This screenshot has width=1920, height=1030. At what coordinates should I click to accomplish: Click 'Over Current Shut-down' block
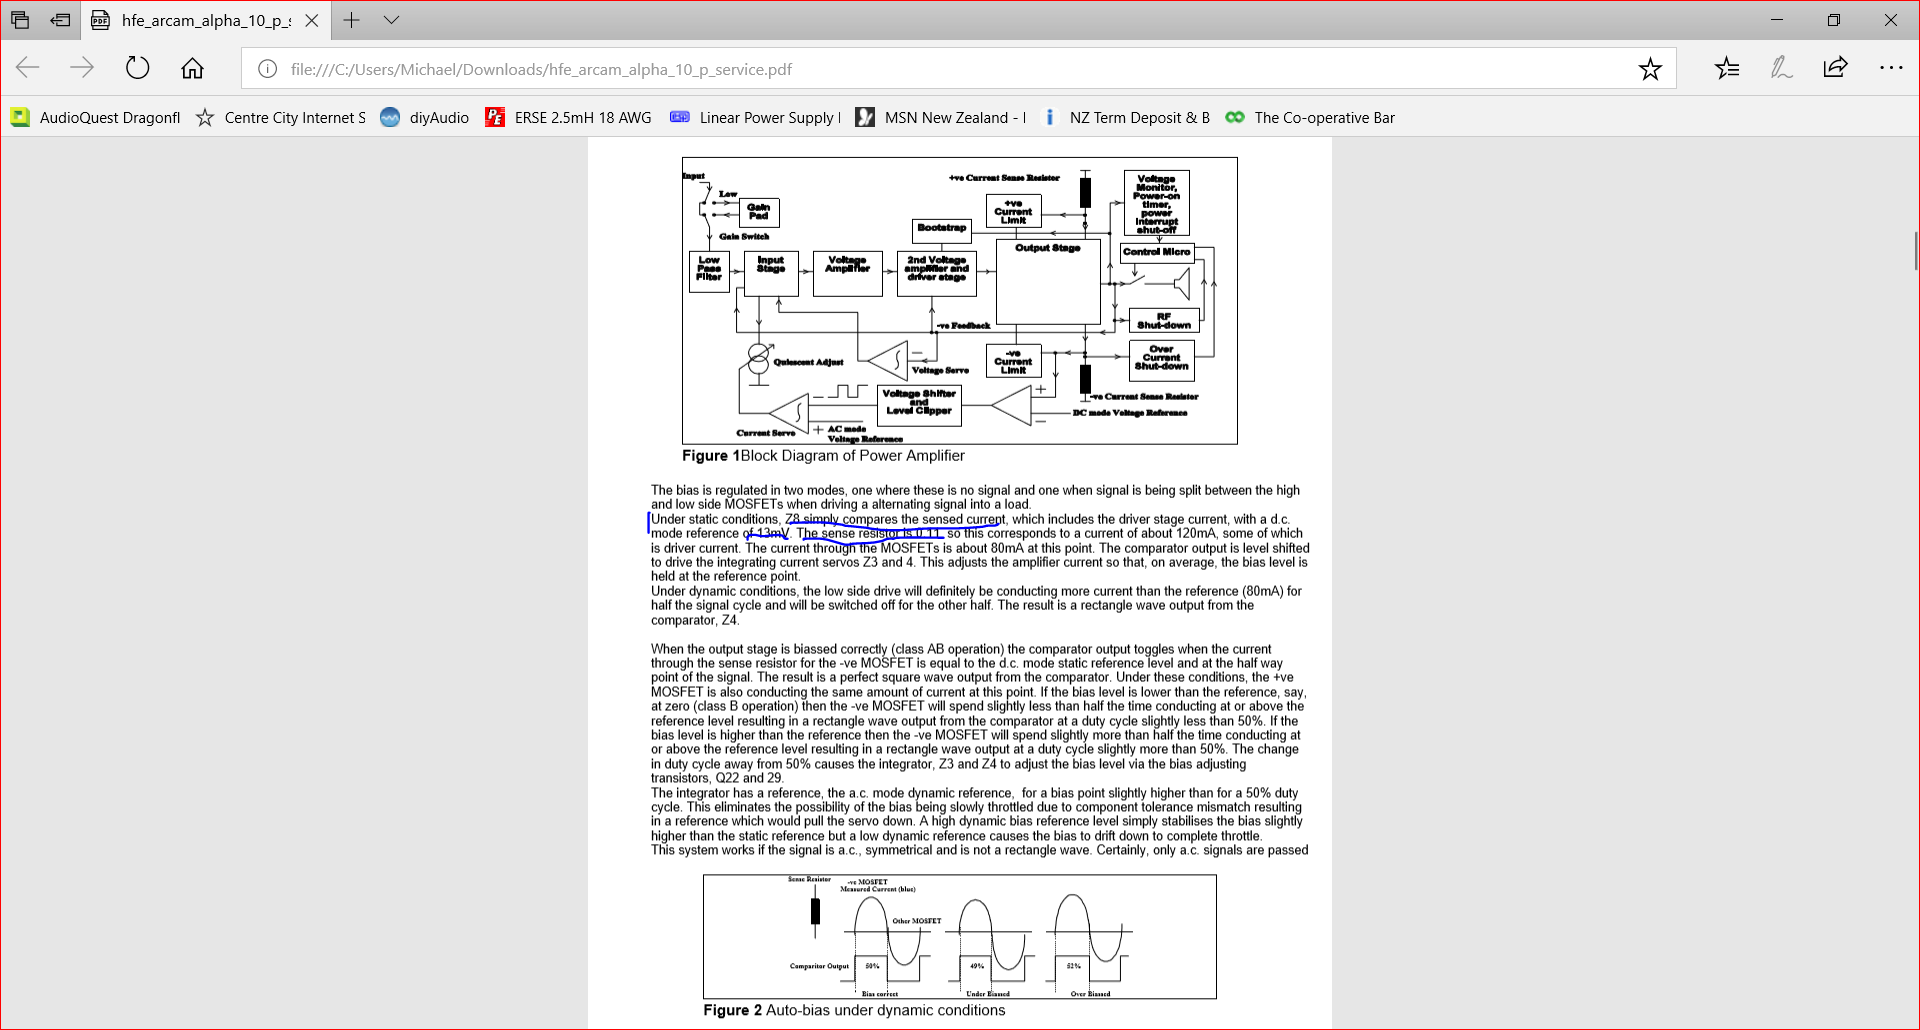coord(1161,360)
